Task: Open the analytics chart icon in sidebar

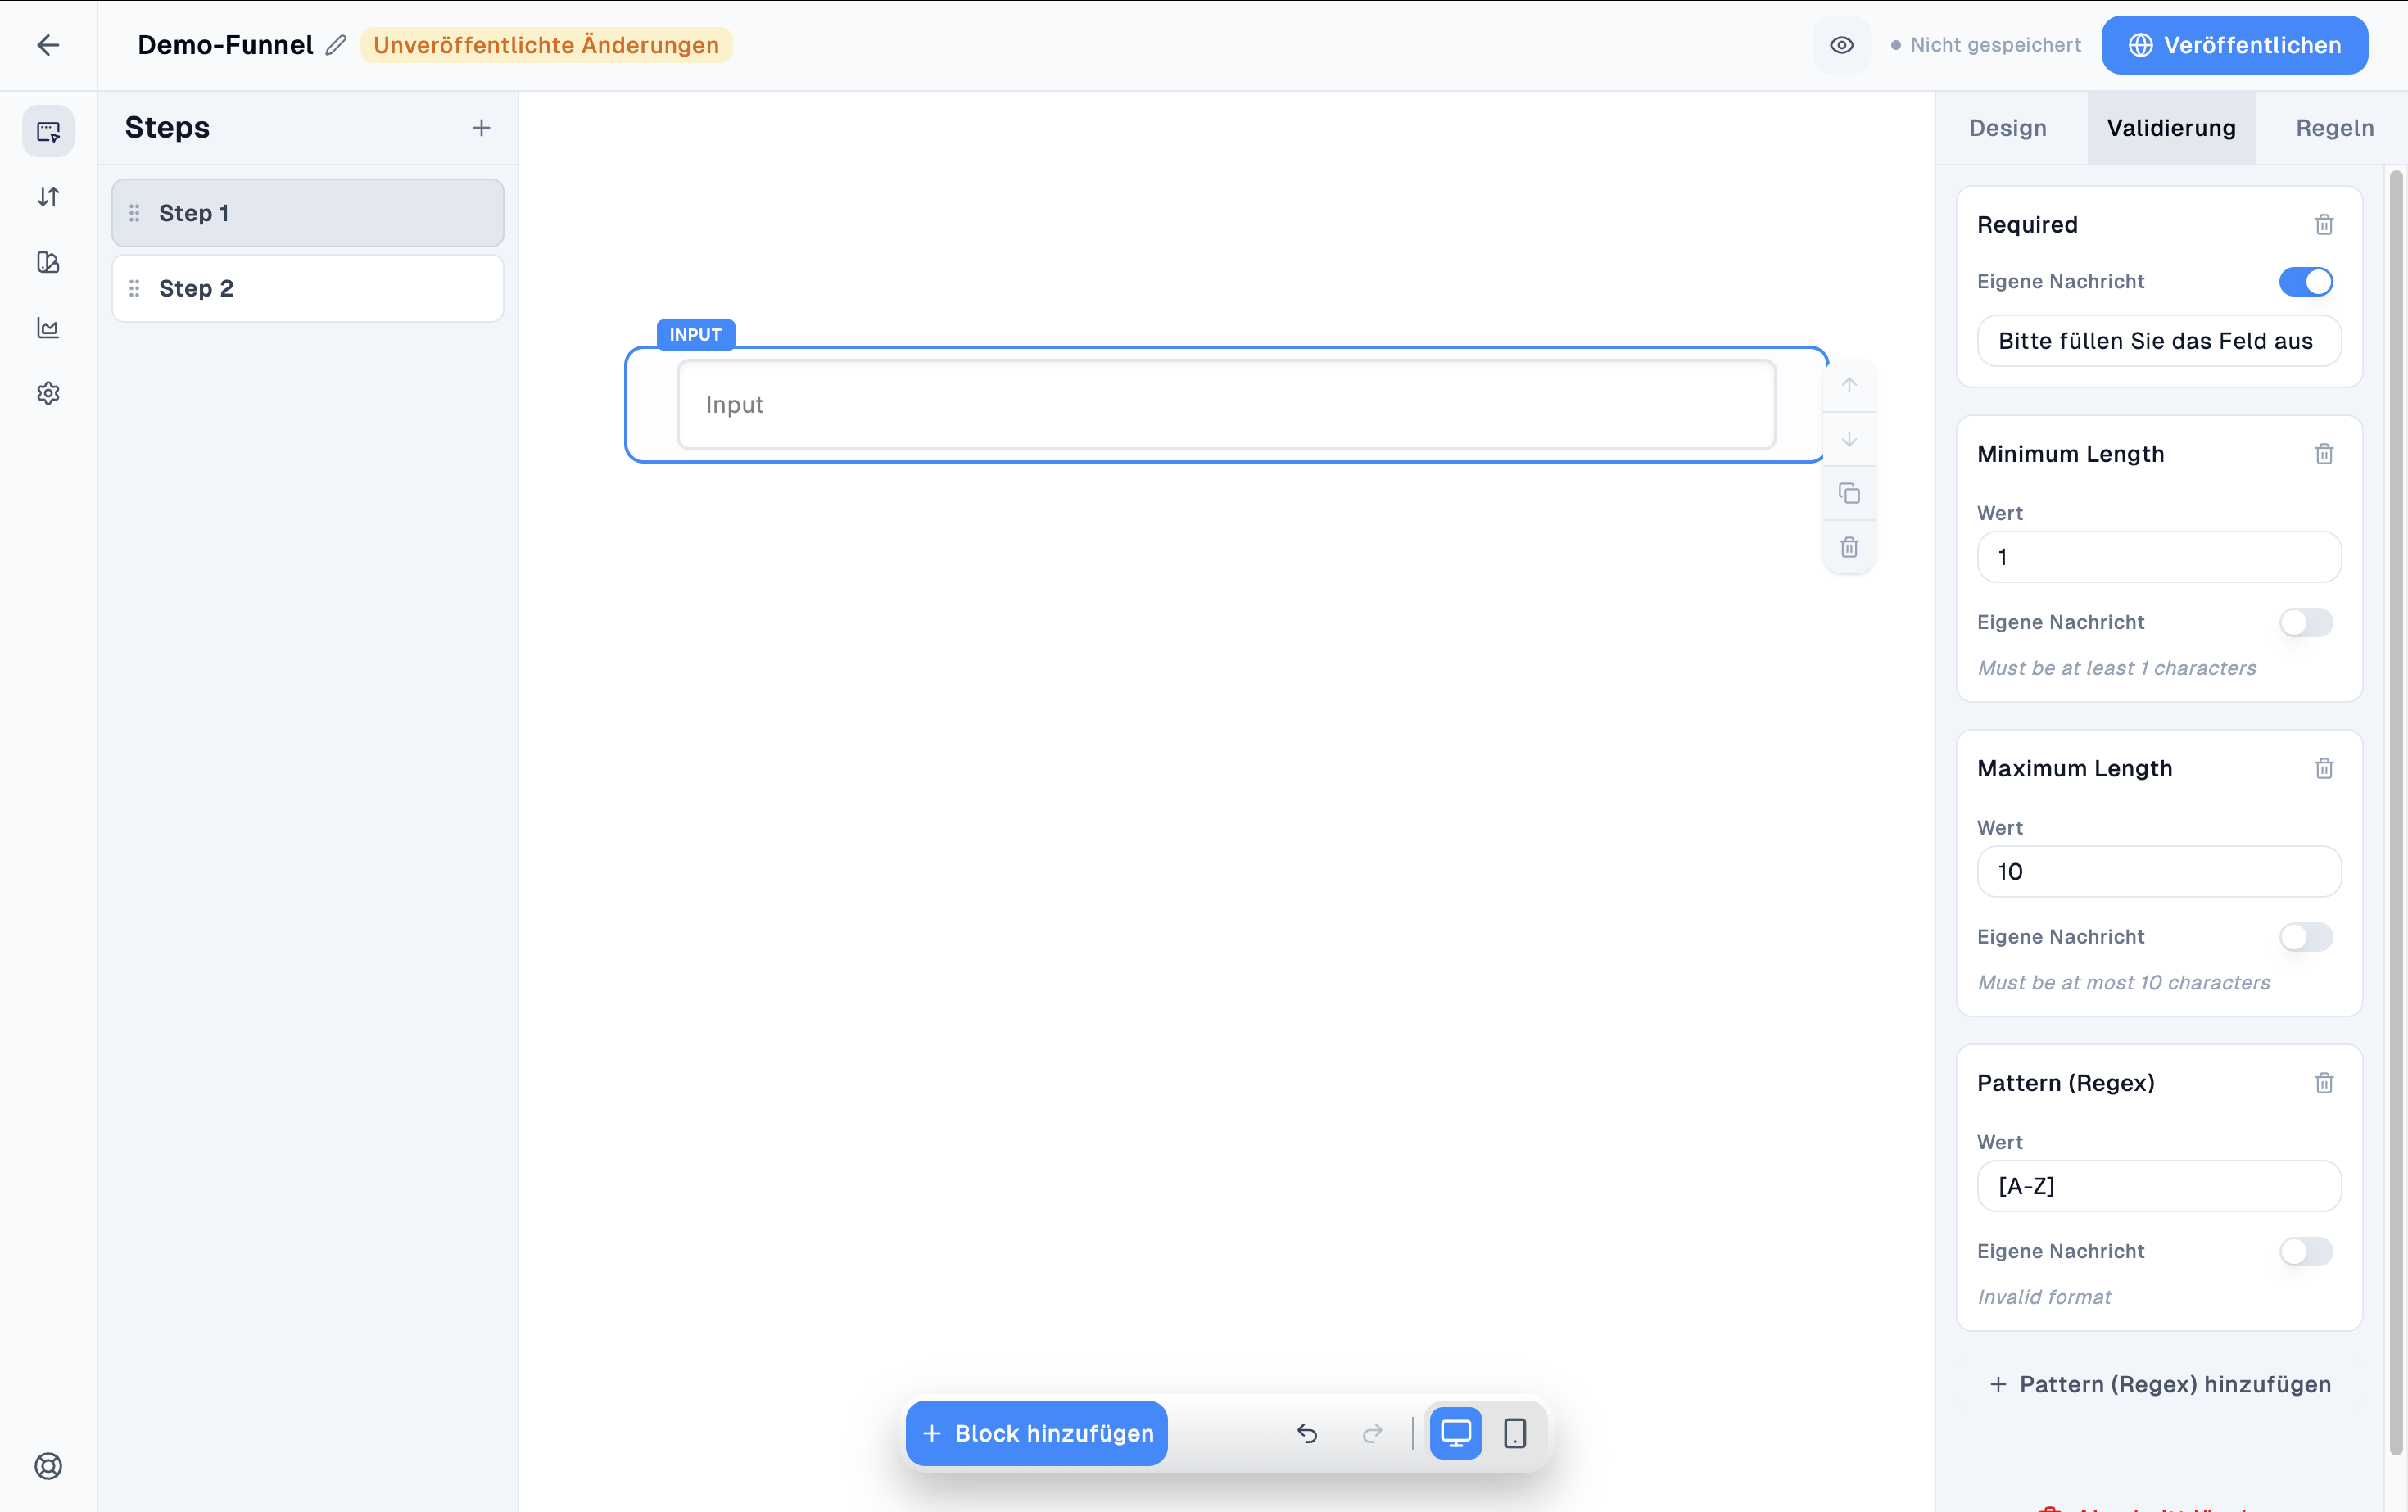Action: click(48, 328)
